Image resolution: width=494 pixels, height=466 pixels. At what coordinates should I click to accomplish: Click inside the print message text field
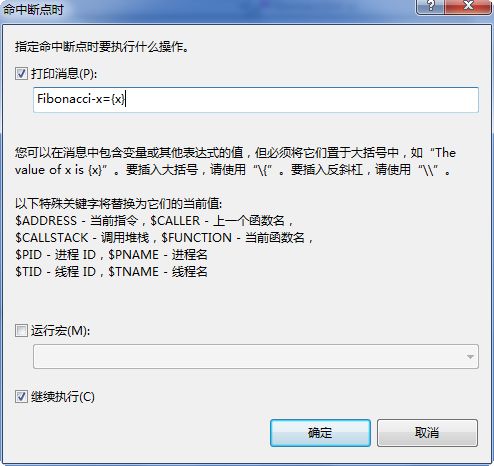click(256, 100)
